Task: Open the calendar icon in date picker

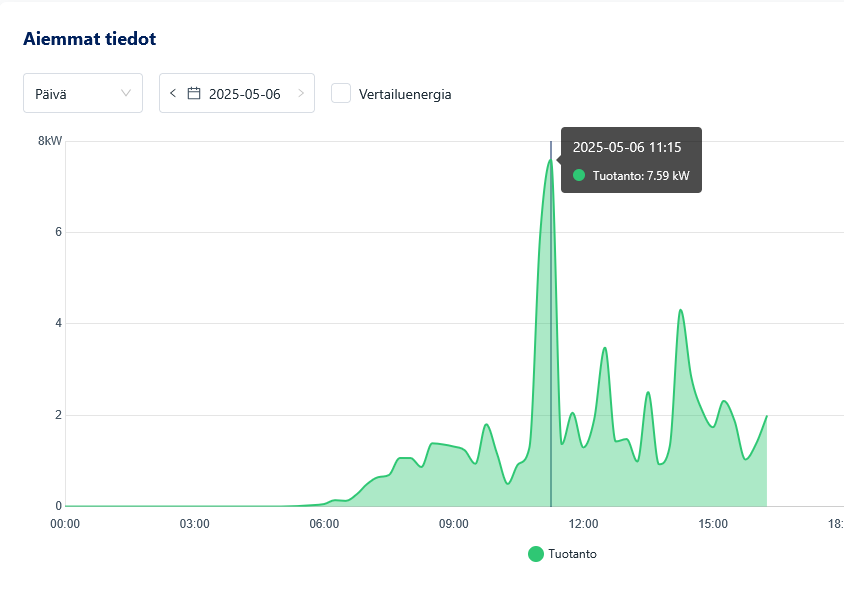Action: point(194,93)
